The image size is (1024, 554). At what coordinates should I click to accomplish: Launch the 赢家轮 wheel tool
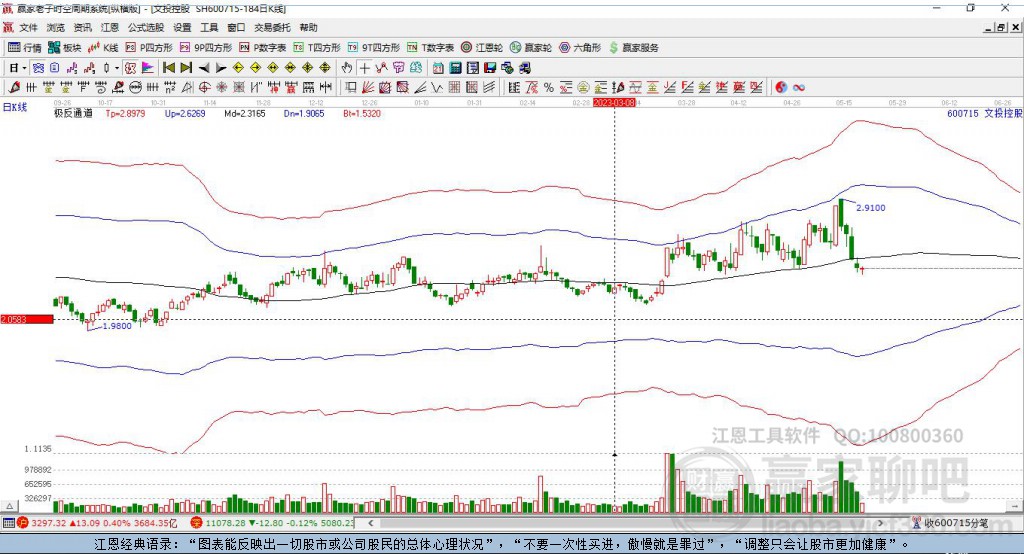coord(531,48)
